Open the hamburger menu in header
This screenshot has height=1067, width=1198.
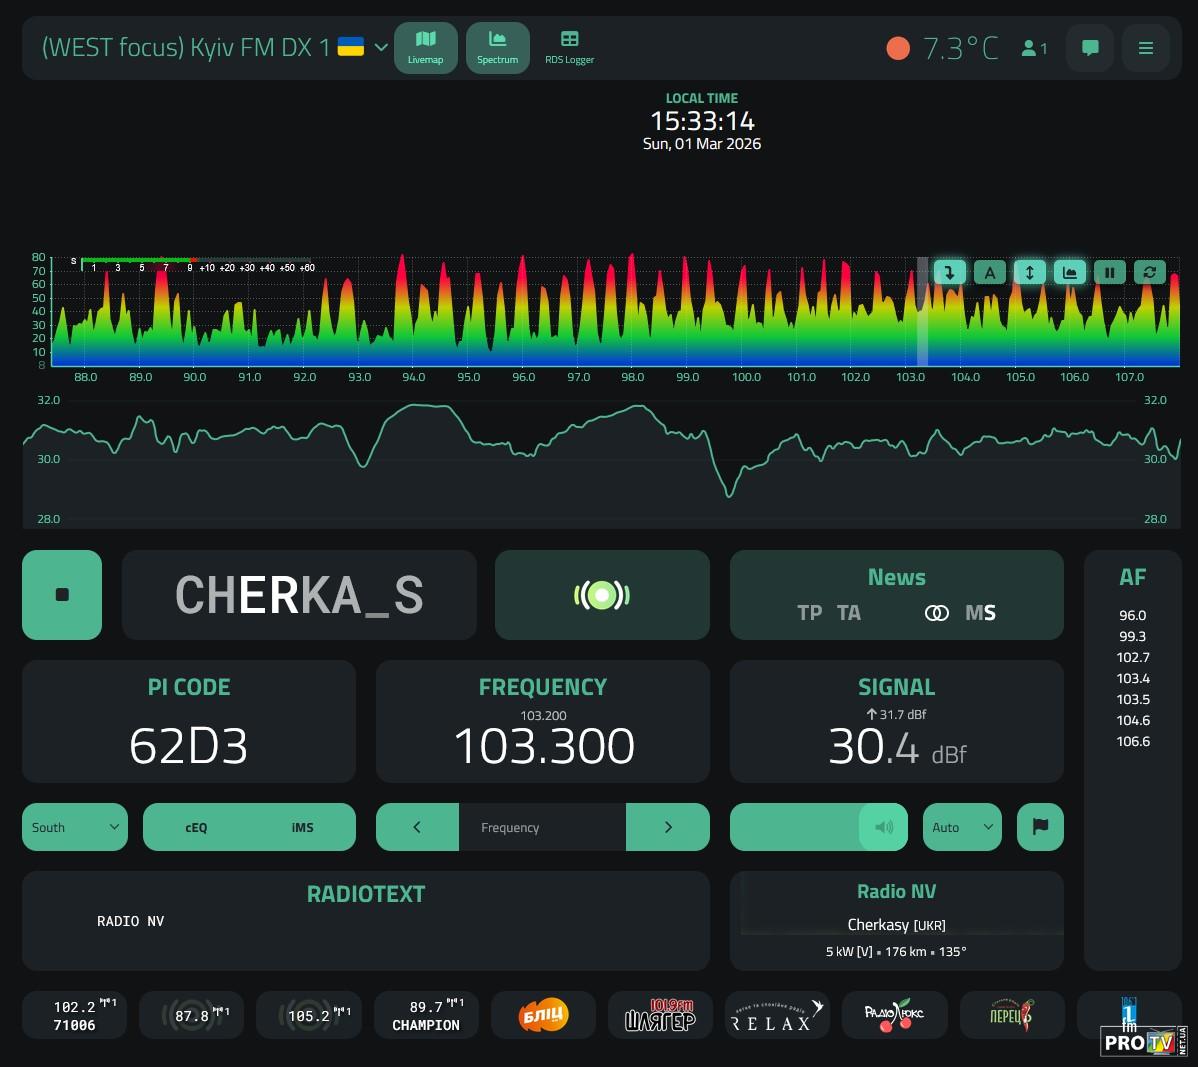pyautogui.click(x=1146, y=48)
